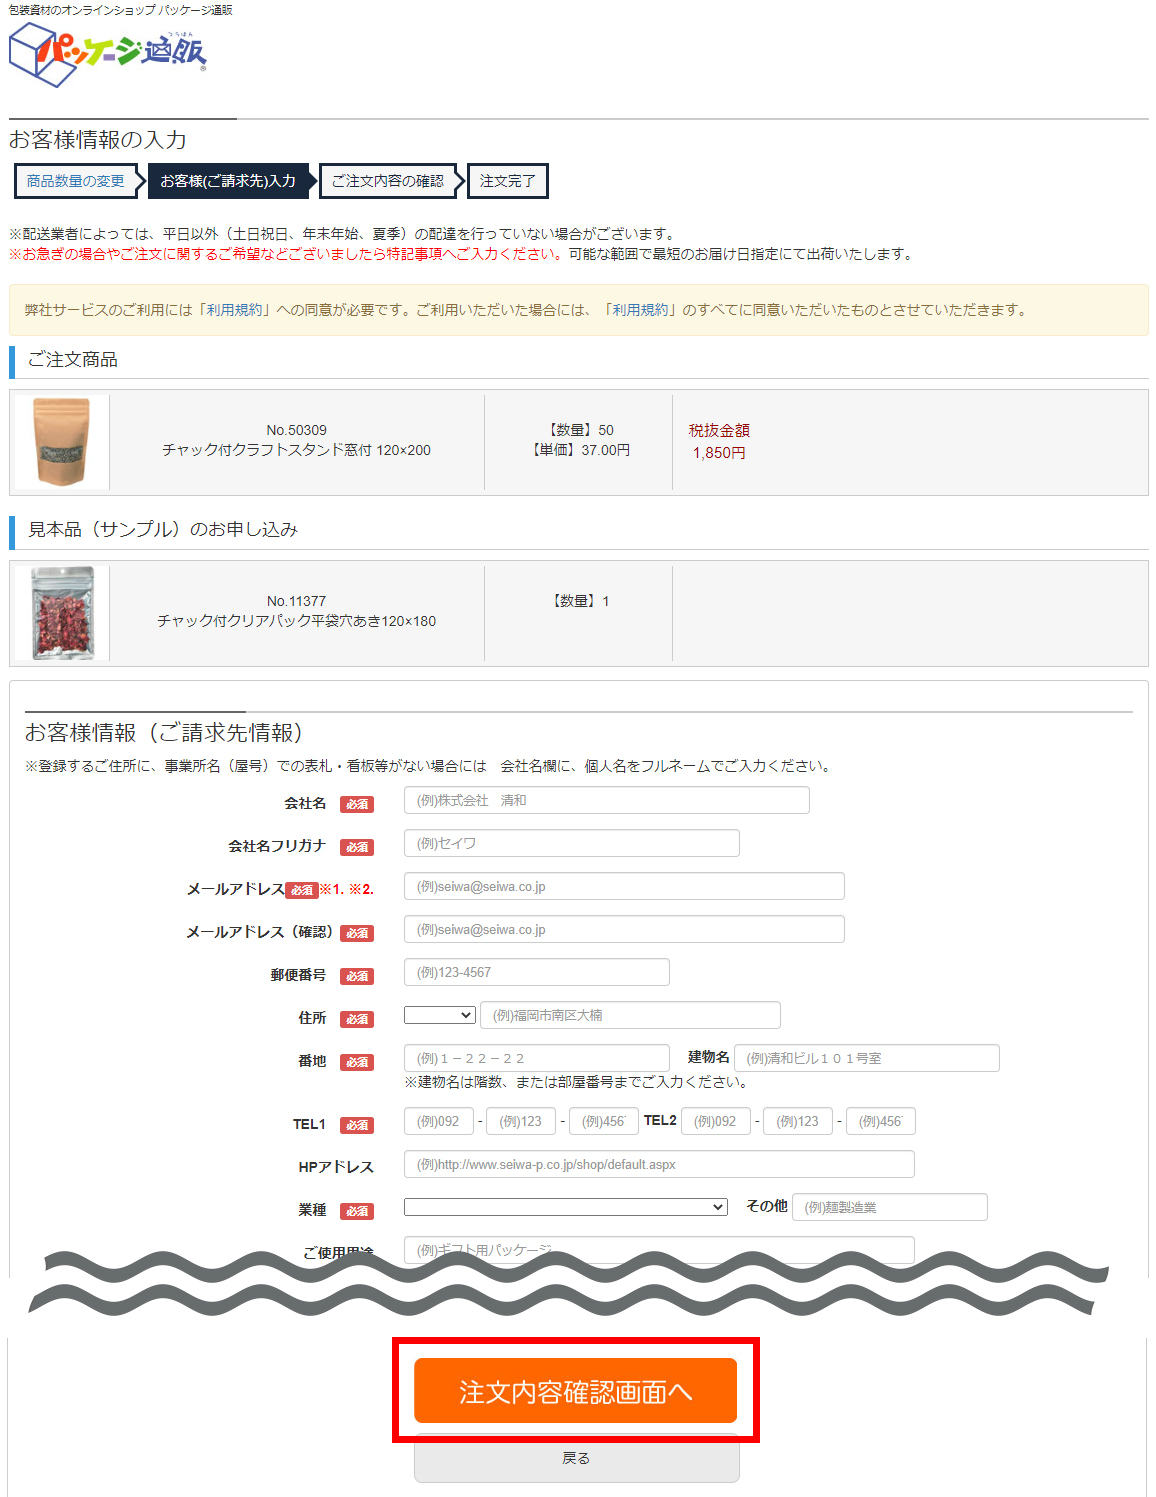Open the kraft stand pouch product thumbnail
Image resolution: width=1156 pixels, height=1497 pixels.
click(x=62, y=441)
